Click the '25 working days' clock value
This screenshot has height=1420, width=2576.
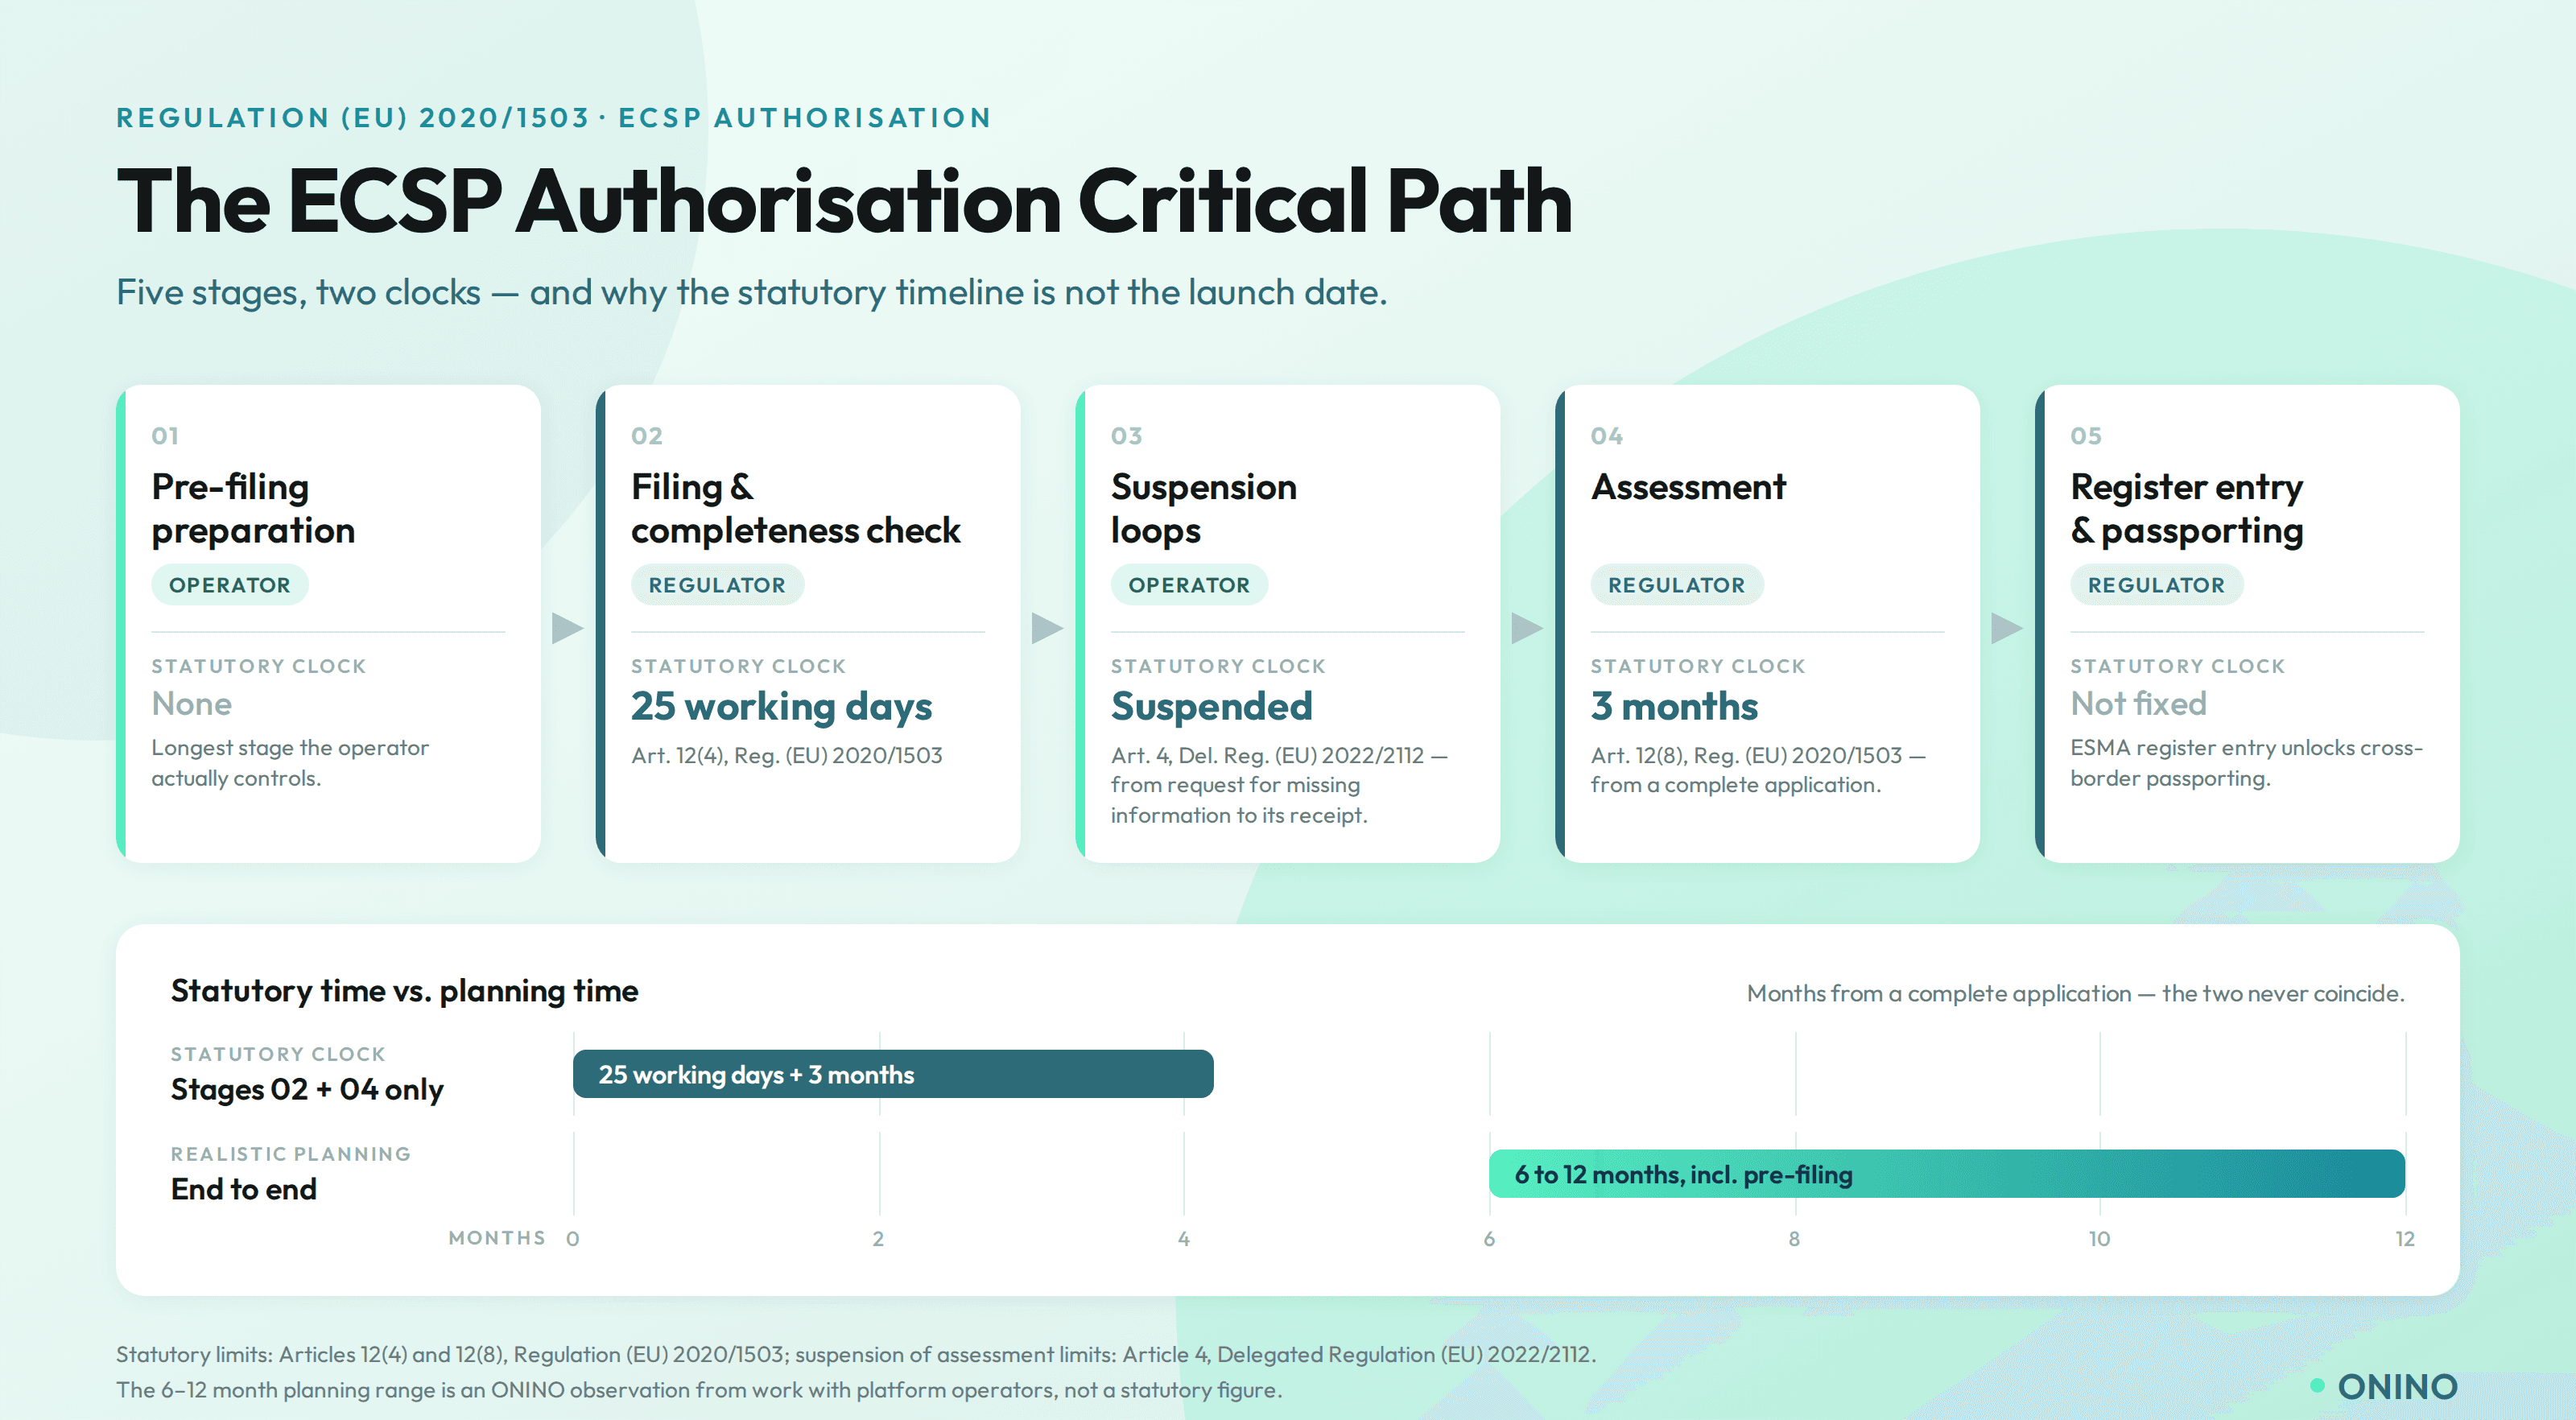(x=782, y=707)
